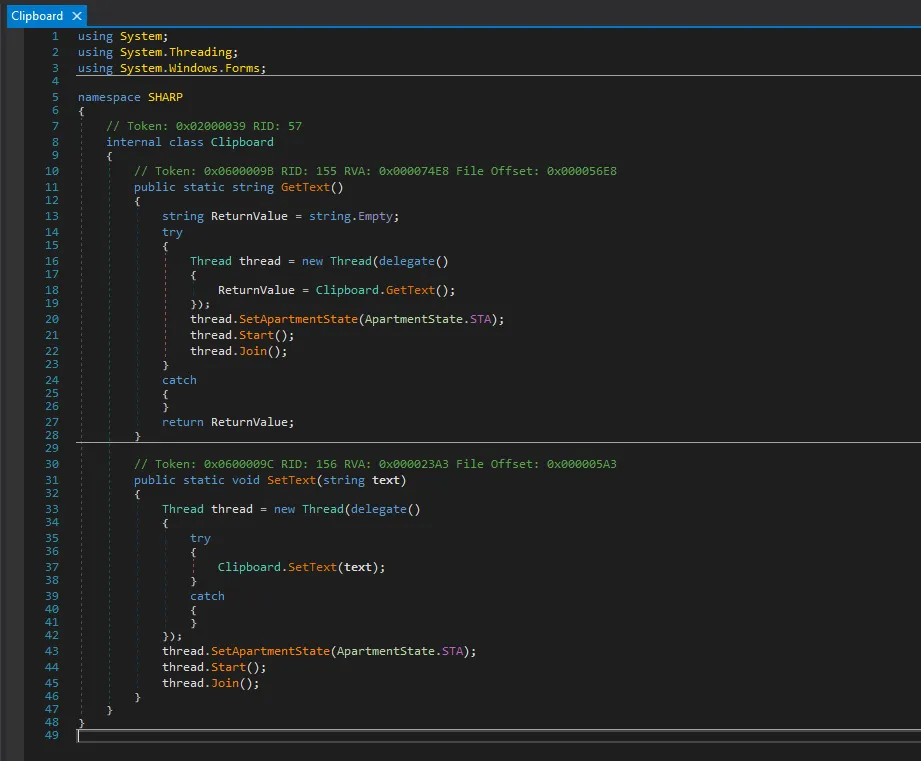This screenshot has width=921, height=761.
Task: Click Start method call on line 44
Action: (230, 667)
